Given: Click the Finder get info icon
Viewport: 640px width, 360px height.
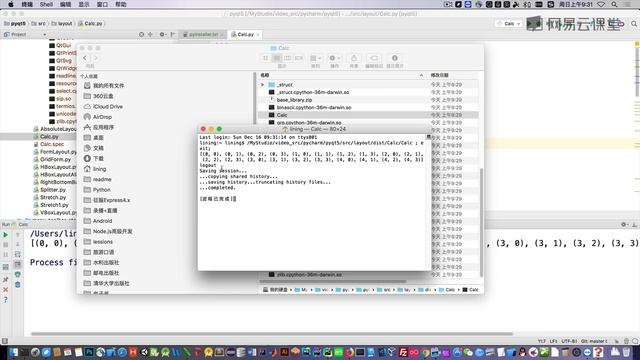Looking at the screenshot, I should pos(394,58).
